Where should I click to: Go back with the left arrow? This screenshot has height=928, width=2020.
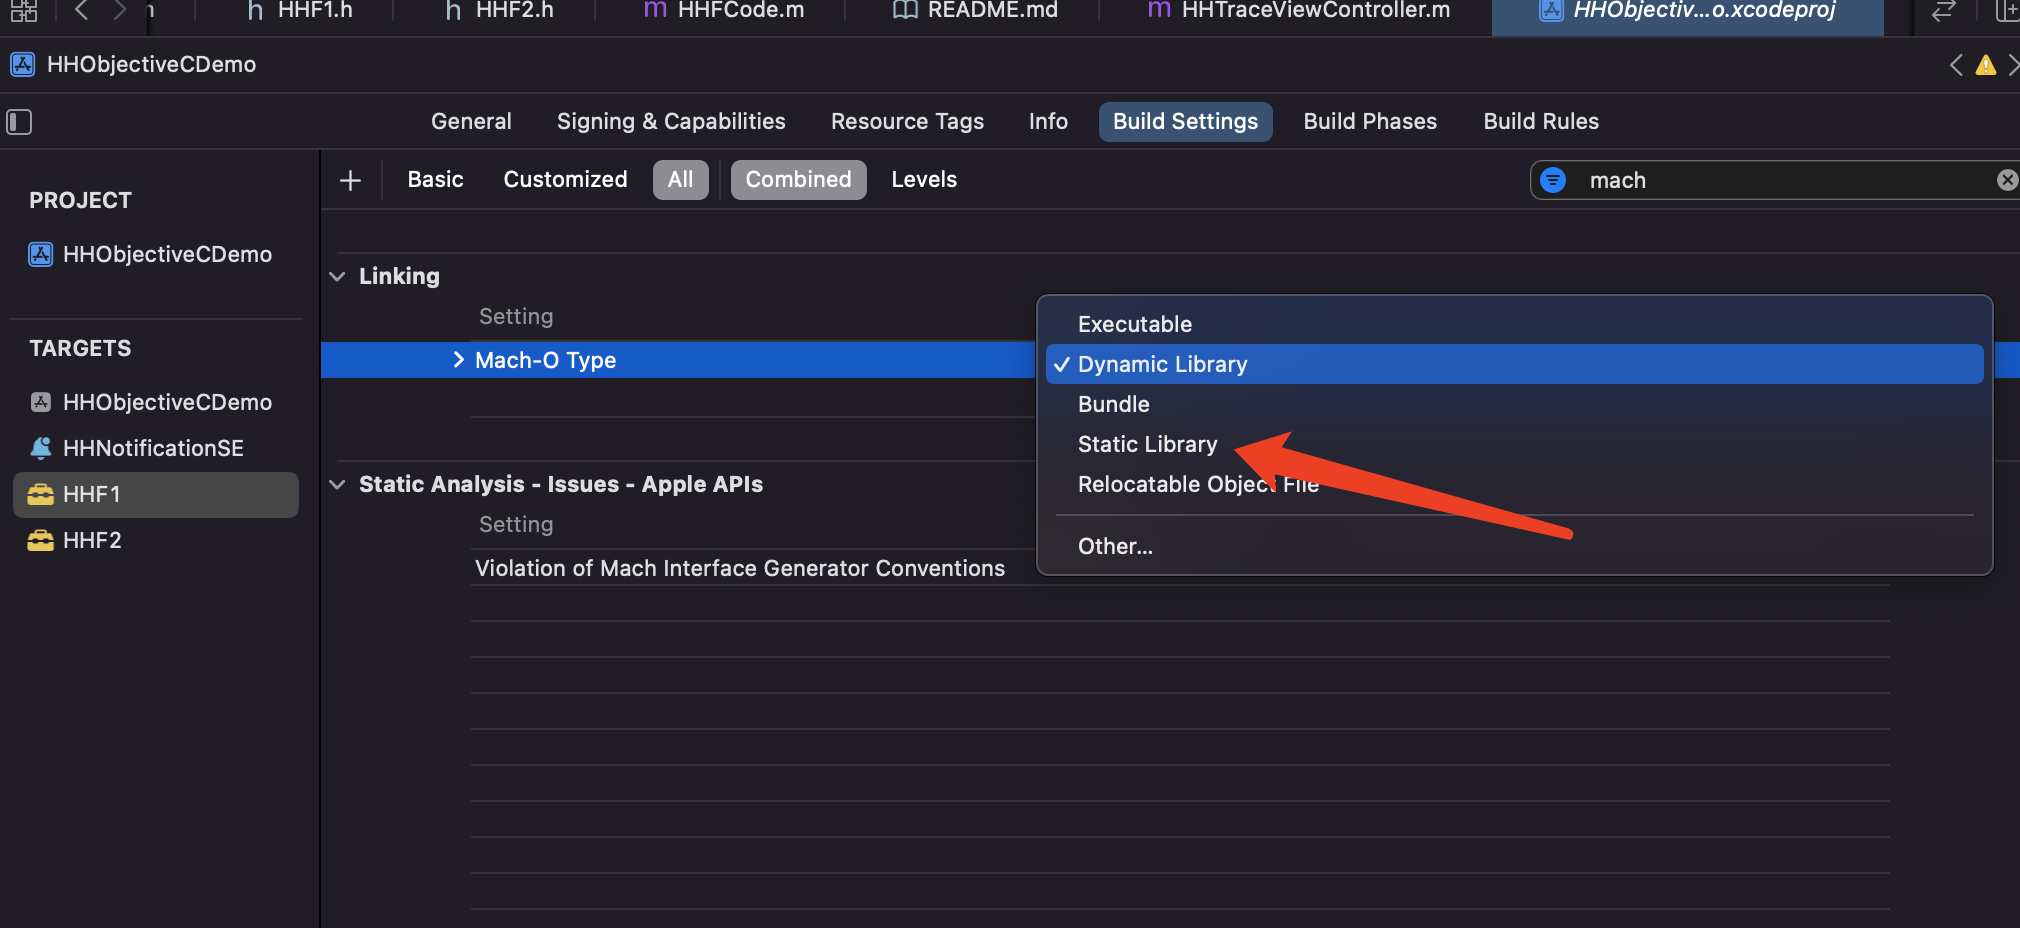click(x=82, y=11)
